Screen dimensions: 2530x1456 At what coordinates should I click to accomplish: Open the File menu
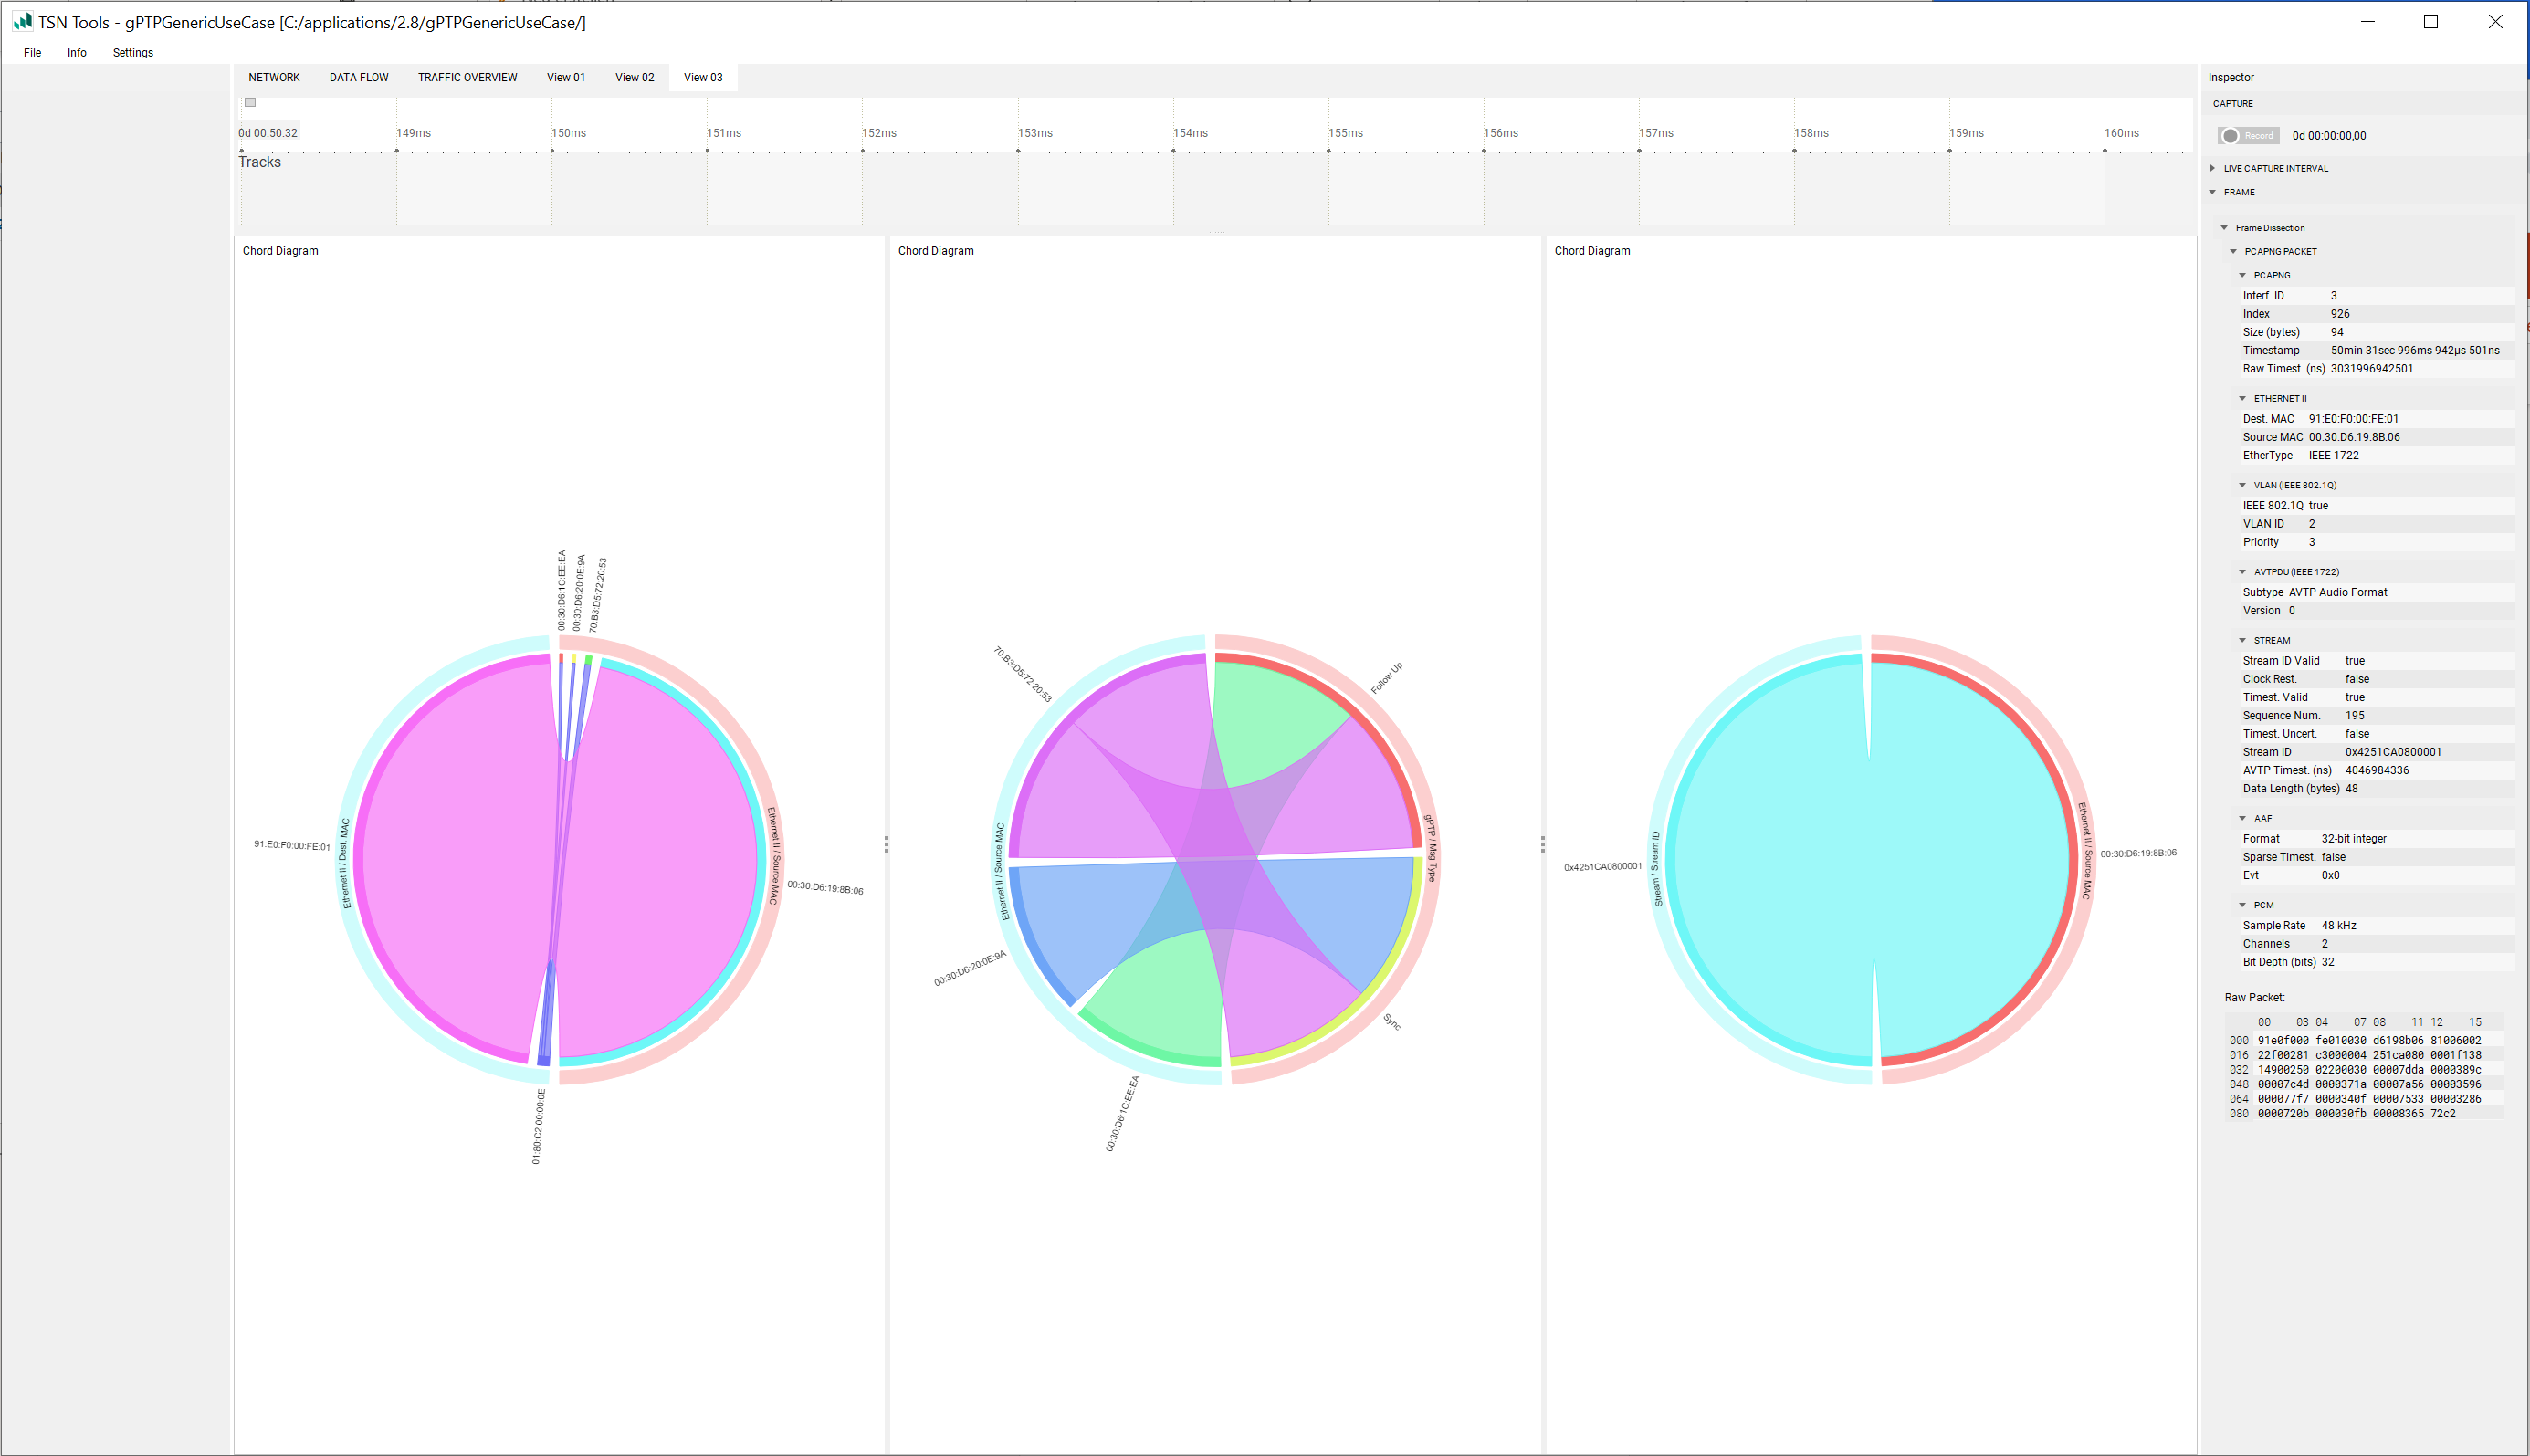click(x=32, y=53)
